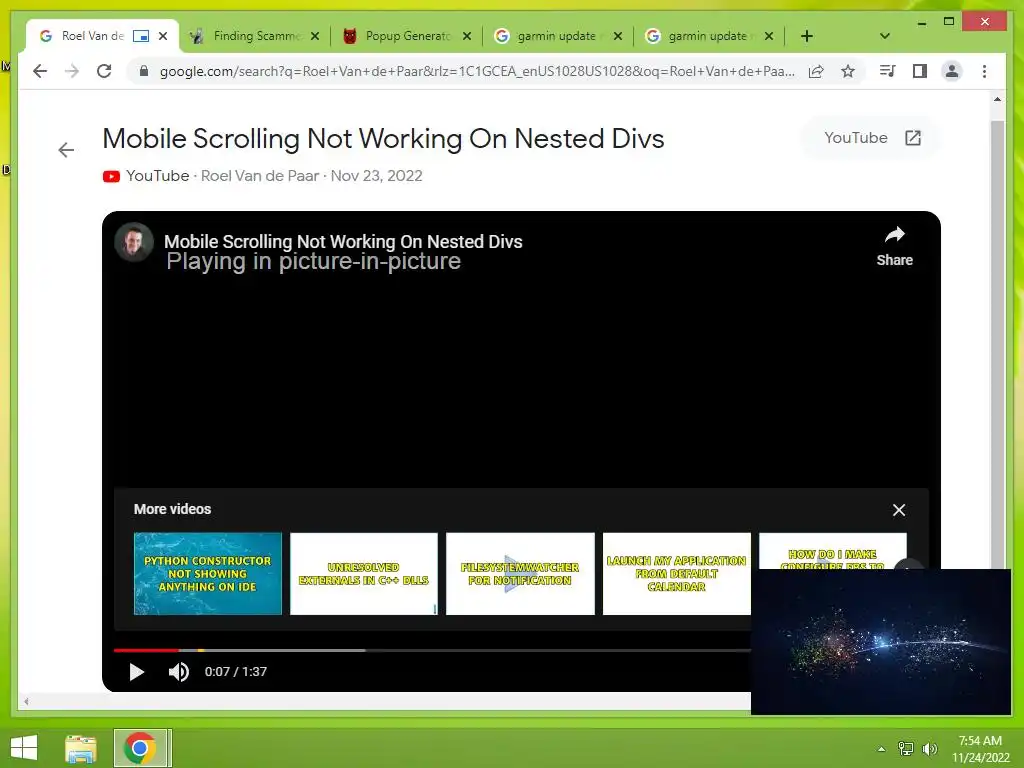Close the Finding Scammers tab
Image resolution: width=1024 pixels, height=768 pixels.
315,36
